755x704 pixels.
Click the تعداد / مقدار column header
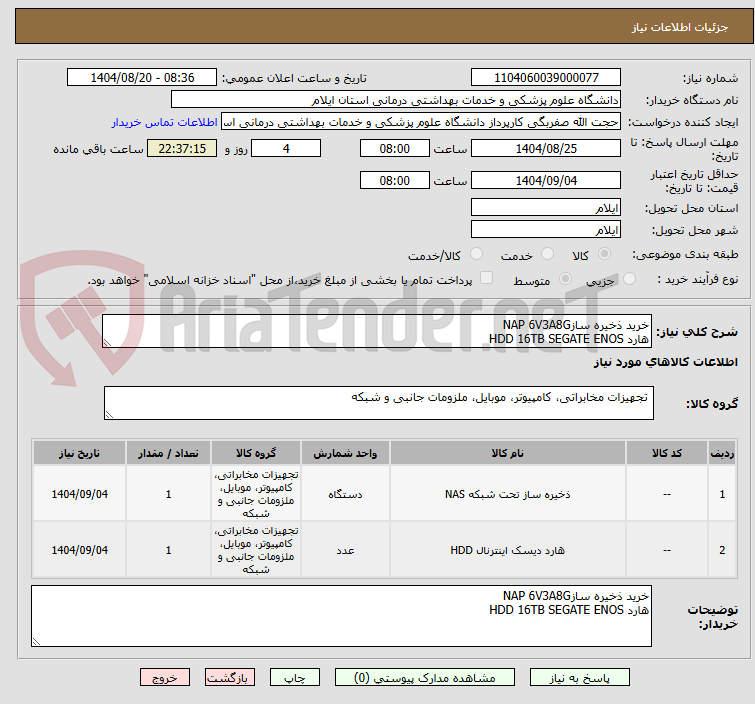168,453
